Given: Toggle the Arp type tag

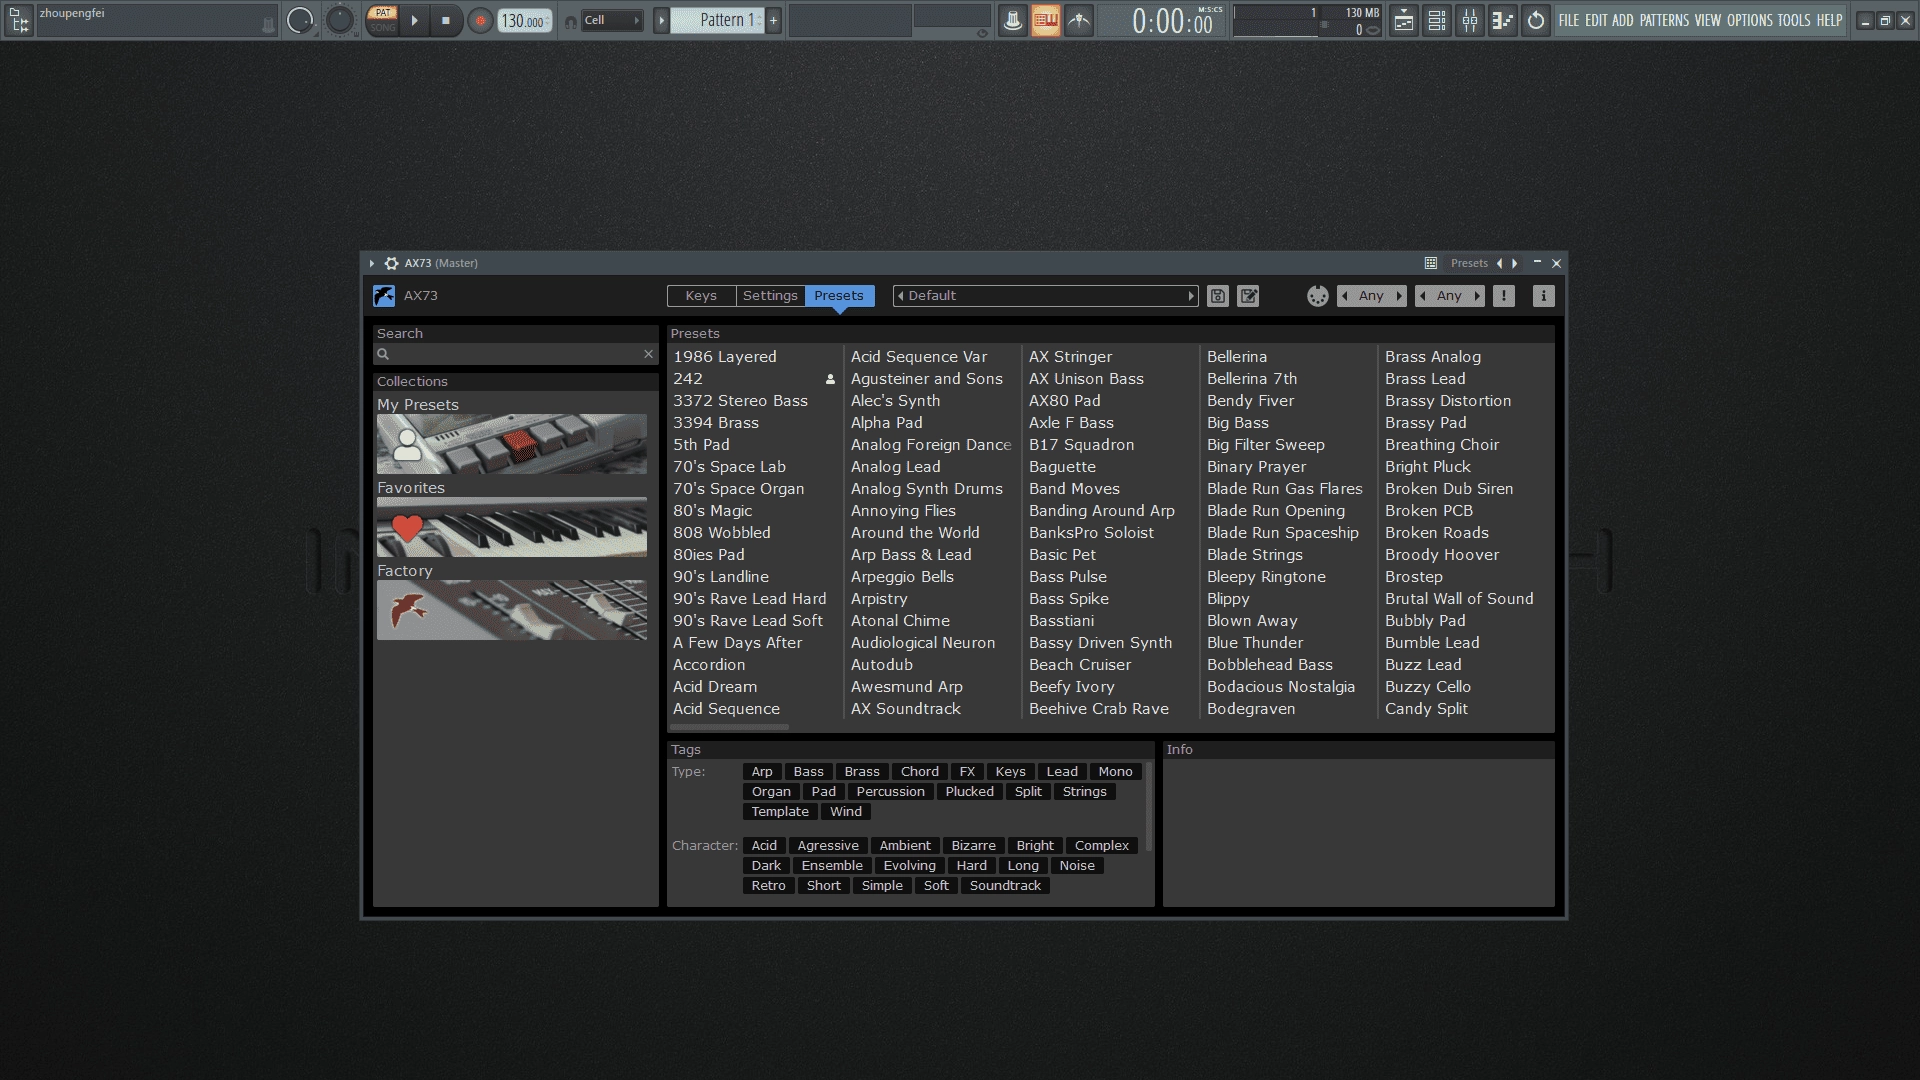Looking at the screenshot, I should click(762, 772).
